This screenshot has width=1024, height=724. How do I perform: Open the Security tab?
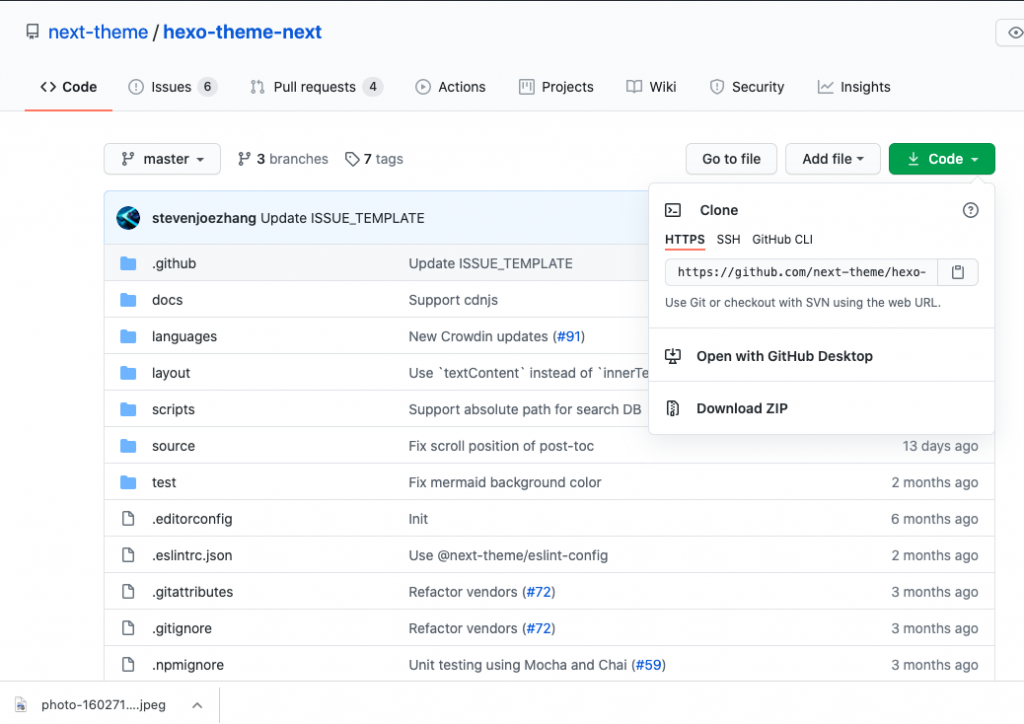point(746,87)
